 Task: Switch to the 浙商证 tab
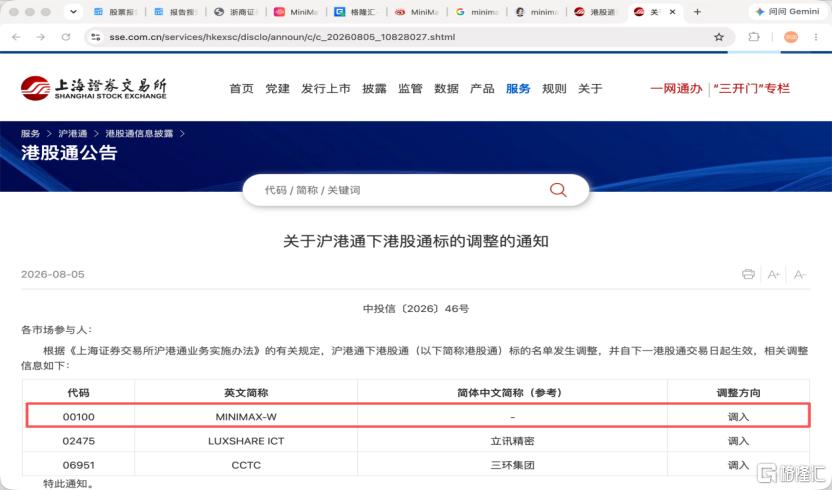point(236,12)
